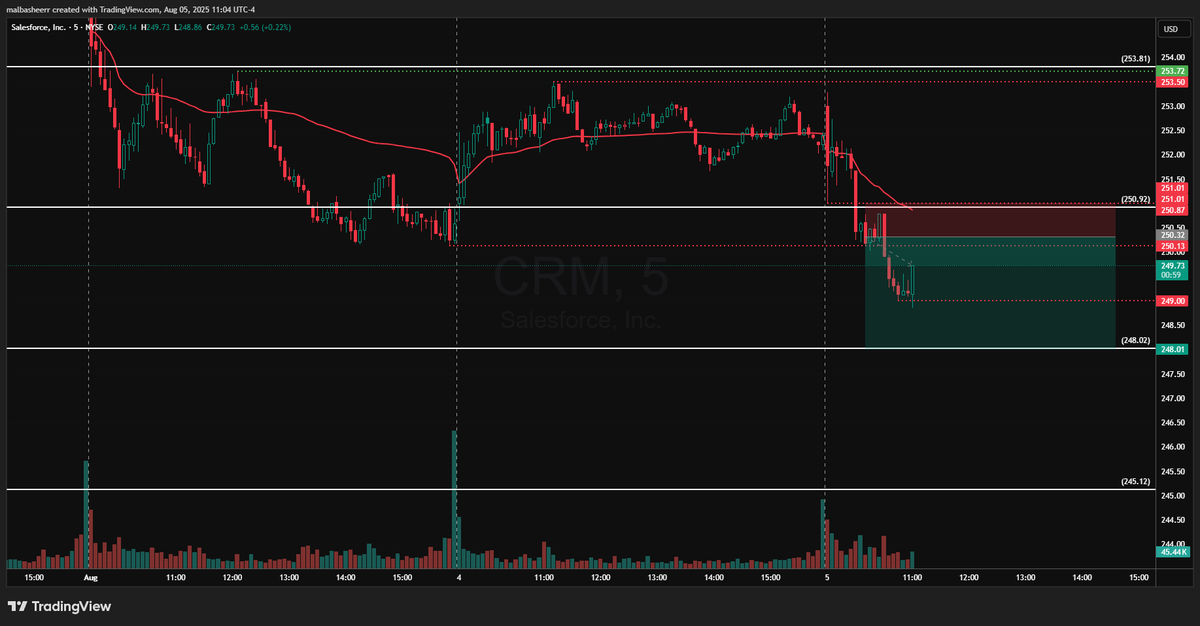Click the change value +0.56 (+0.22%)
The height and width of the screenshot is (626, 1200).
click(267, 27)
